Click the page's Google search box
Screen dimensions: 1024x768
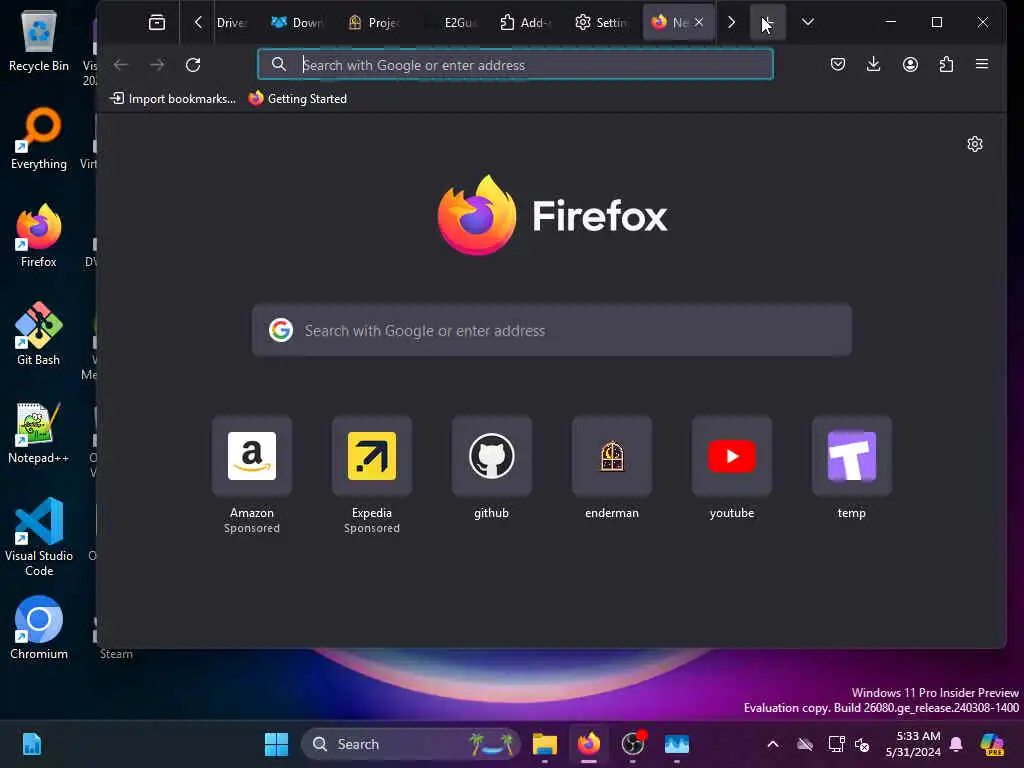pos(552,330)
